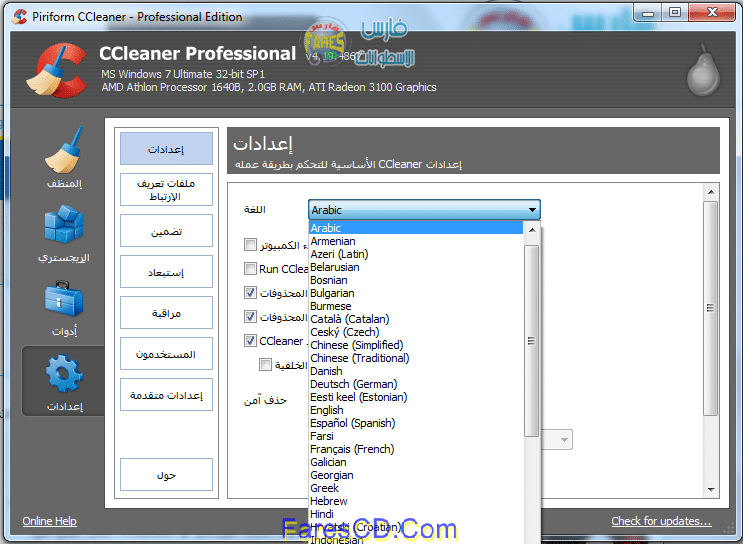Select Français (French) language
This screenshot has height=544, width=743.
[416, 449]
